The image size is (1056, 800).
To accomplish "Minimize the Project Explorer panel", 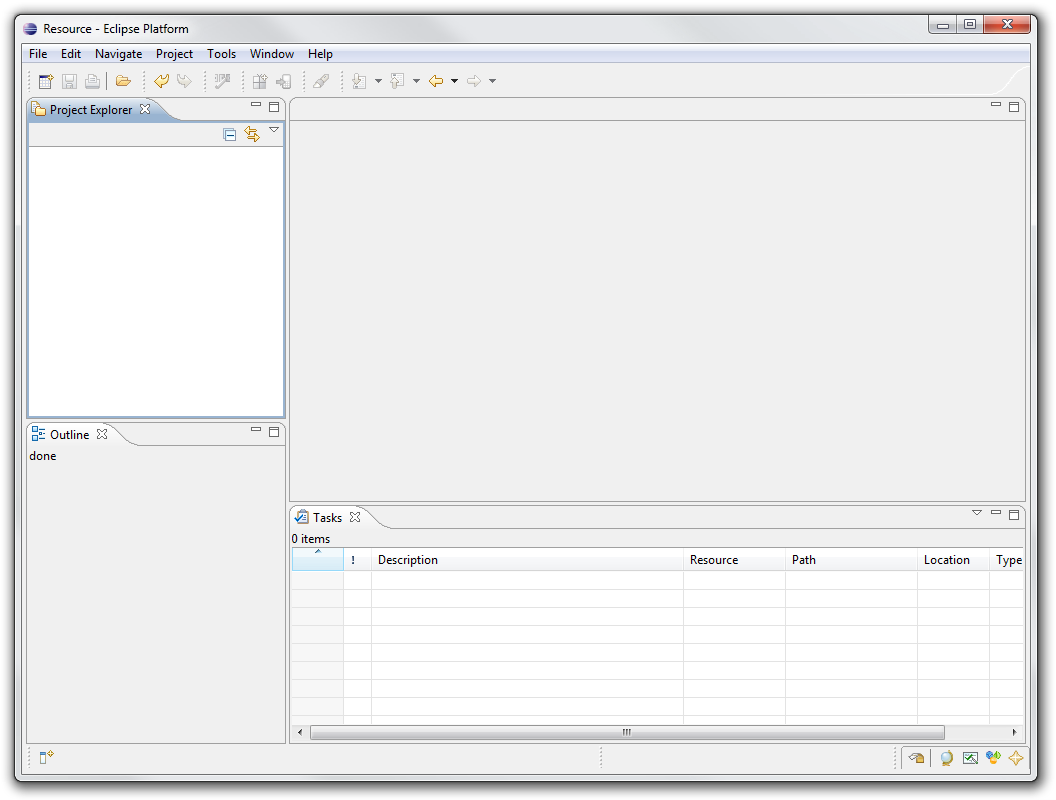I will click(256, 105).
